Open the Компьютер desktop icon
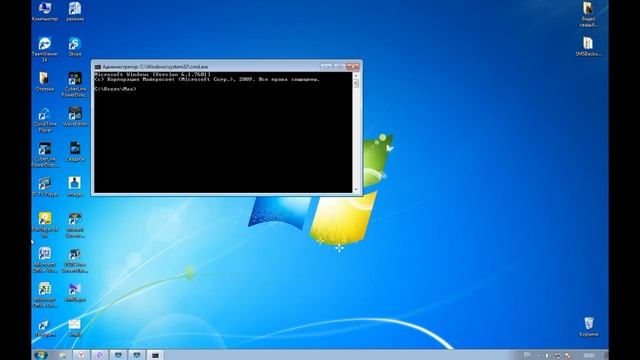The height and width of the screenshot is (360, 640). point(44,11)
